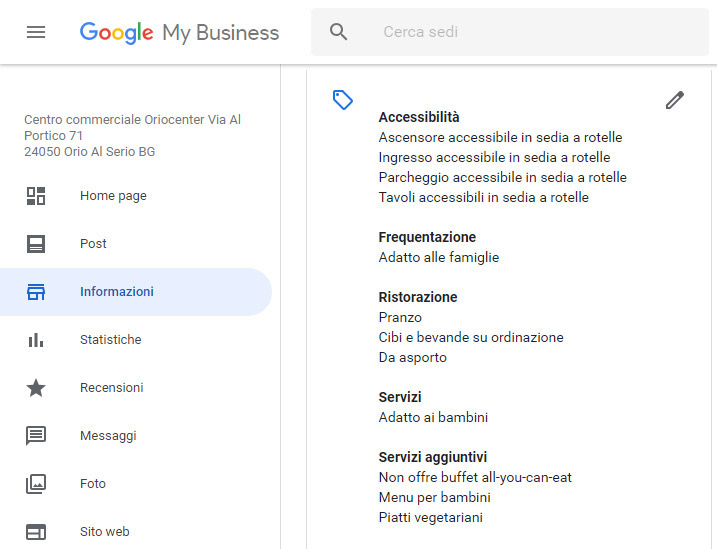Click the search magnifier icon

click(x=338, y=32)
